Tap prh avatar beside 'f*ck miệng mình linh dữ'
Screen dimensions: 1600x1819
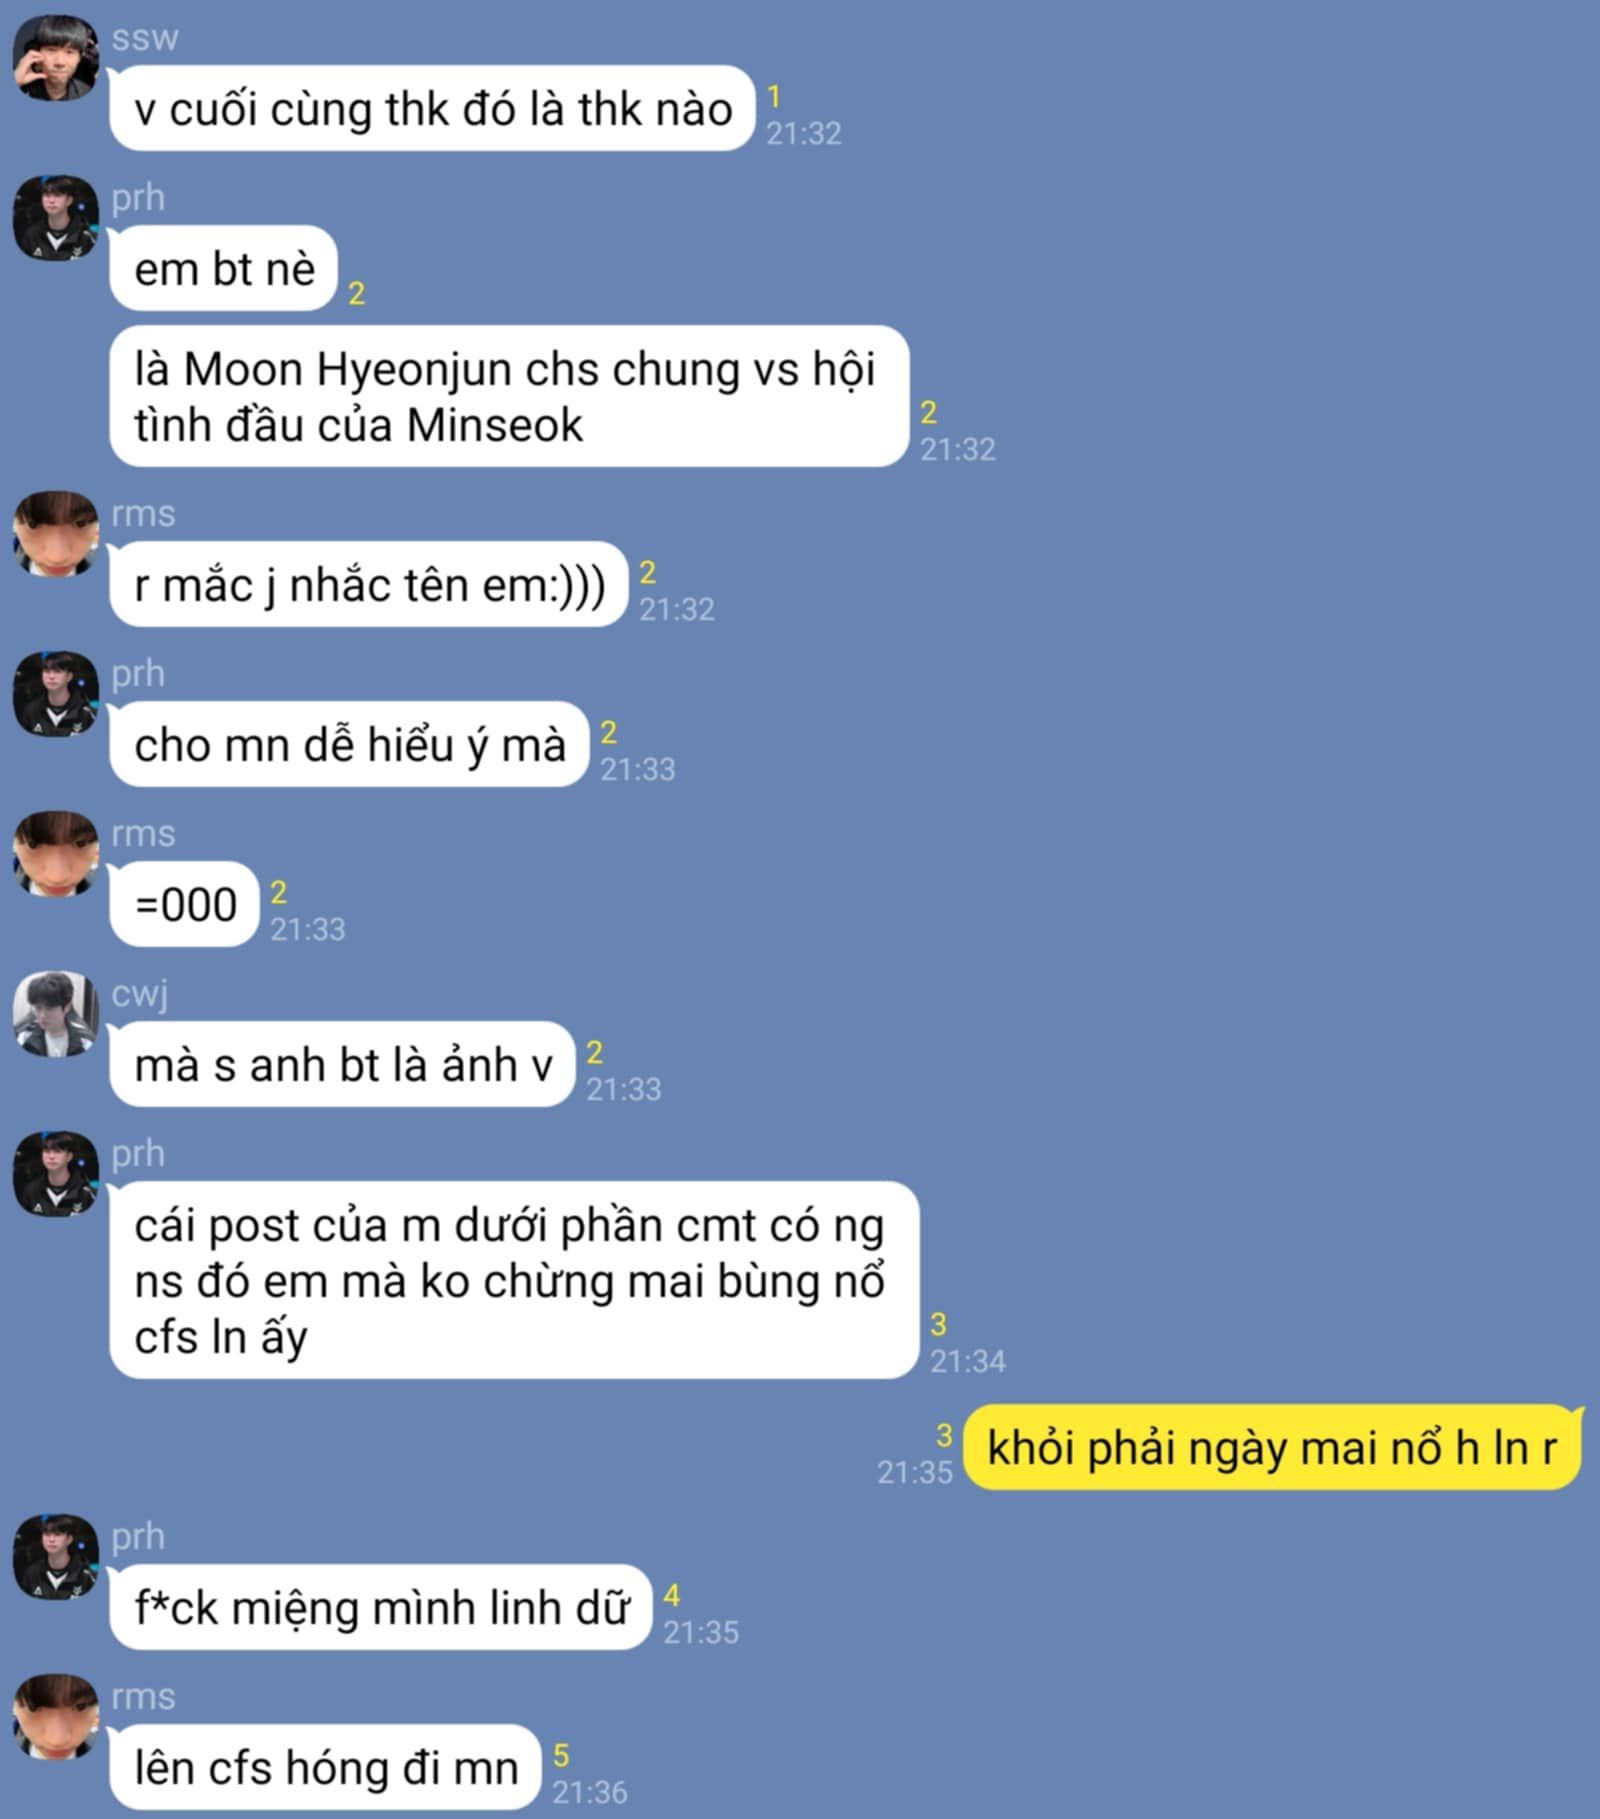click(x=56, y=1557)
